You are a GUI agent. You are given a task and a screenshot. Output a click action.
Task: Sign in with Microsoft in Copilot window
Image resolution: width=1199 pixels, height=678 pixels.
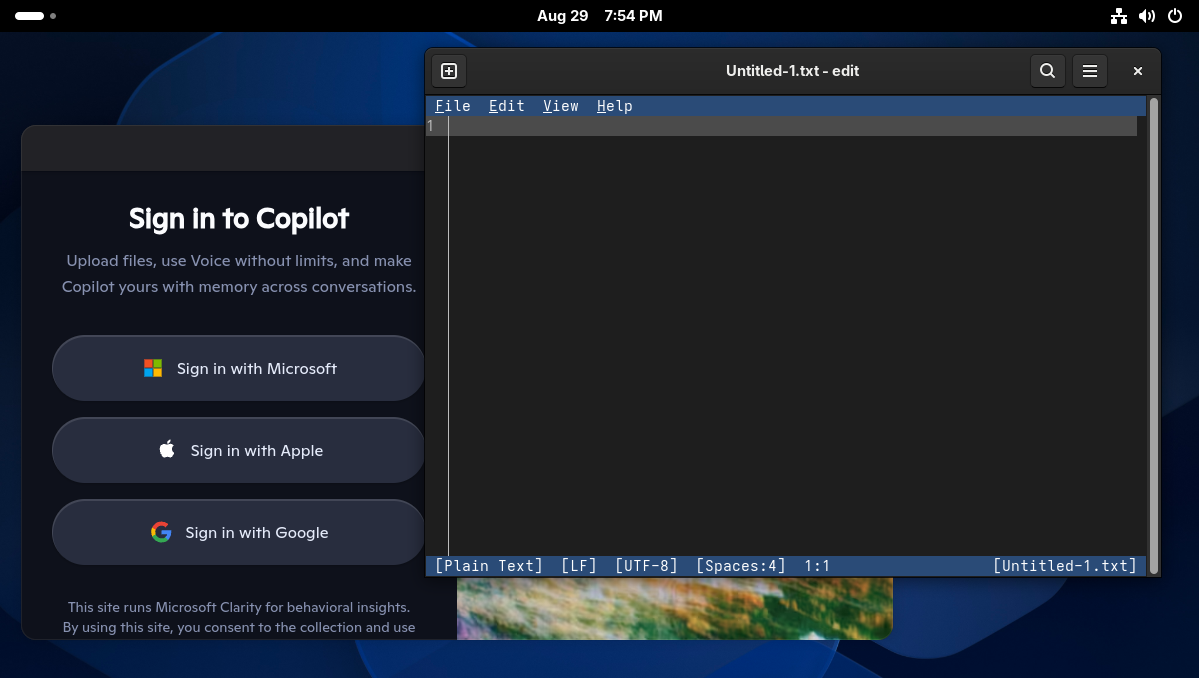pyautogui.click(x=238, y=368)
